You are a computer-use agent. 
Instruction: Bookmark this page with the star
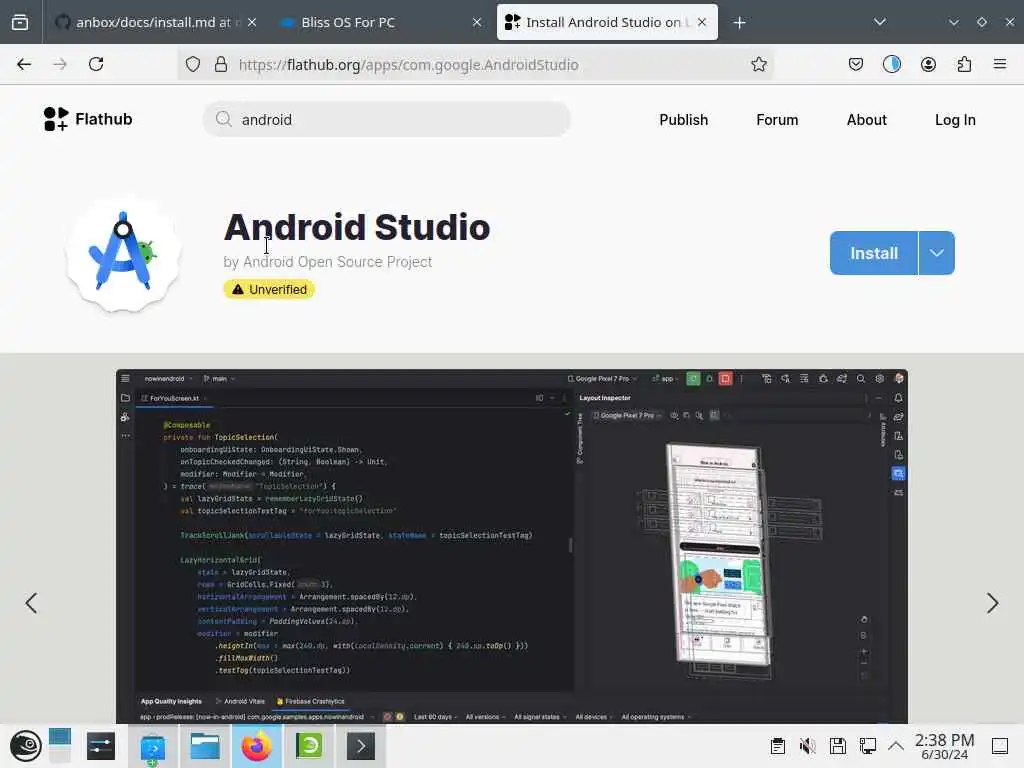coord(758,64)
